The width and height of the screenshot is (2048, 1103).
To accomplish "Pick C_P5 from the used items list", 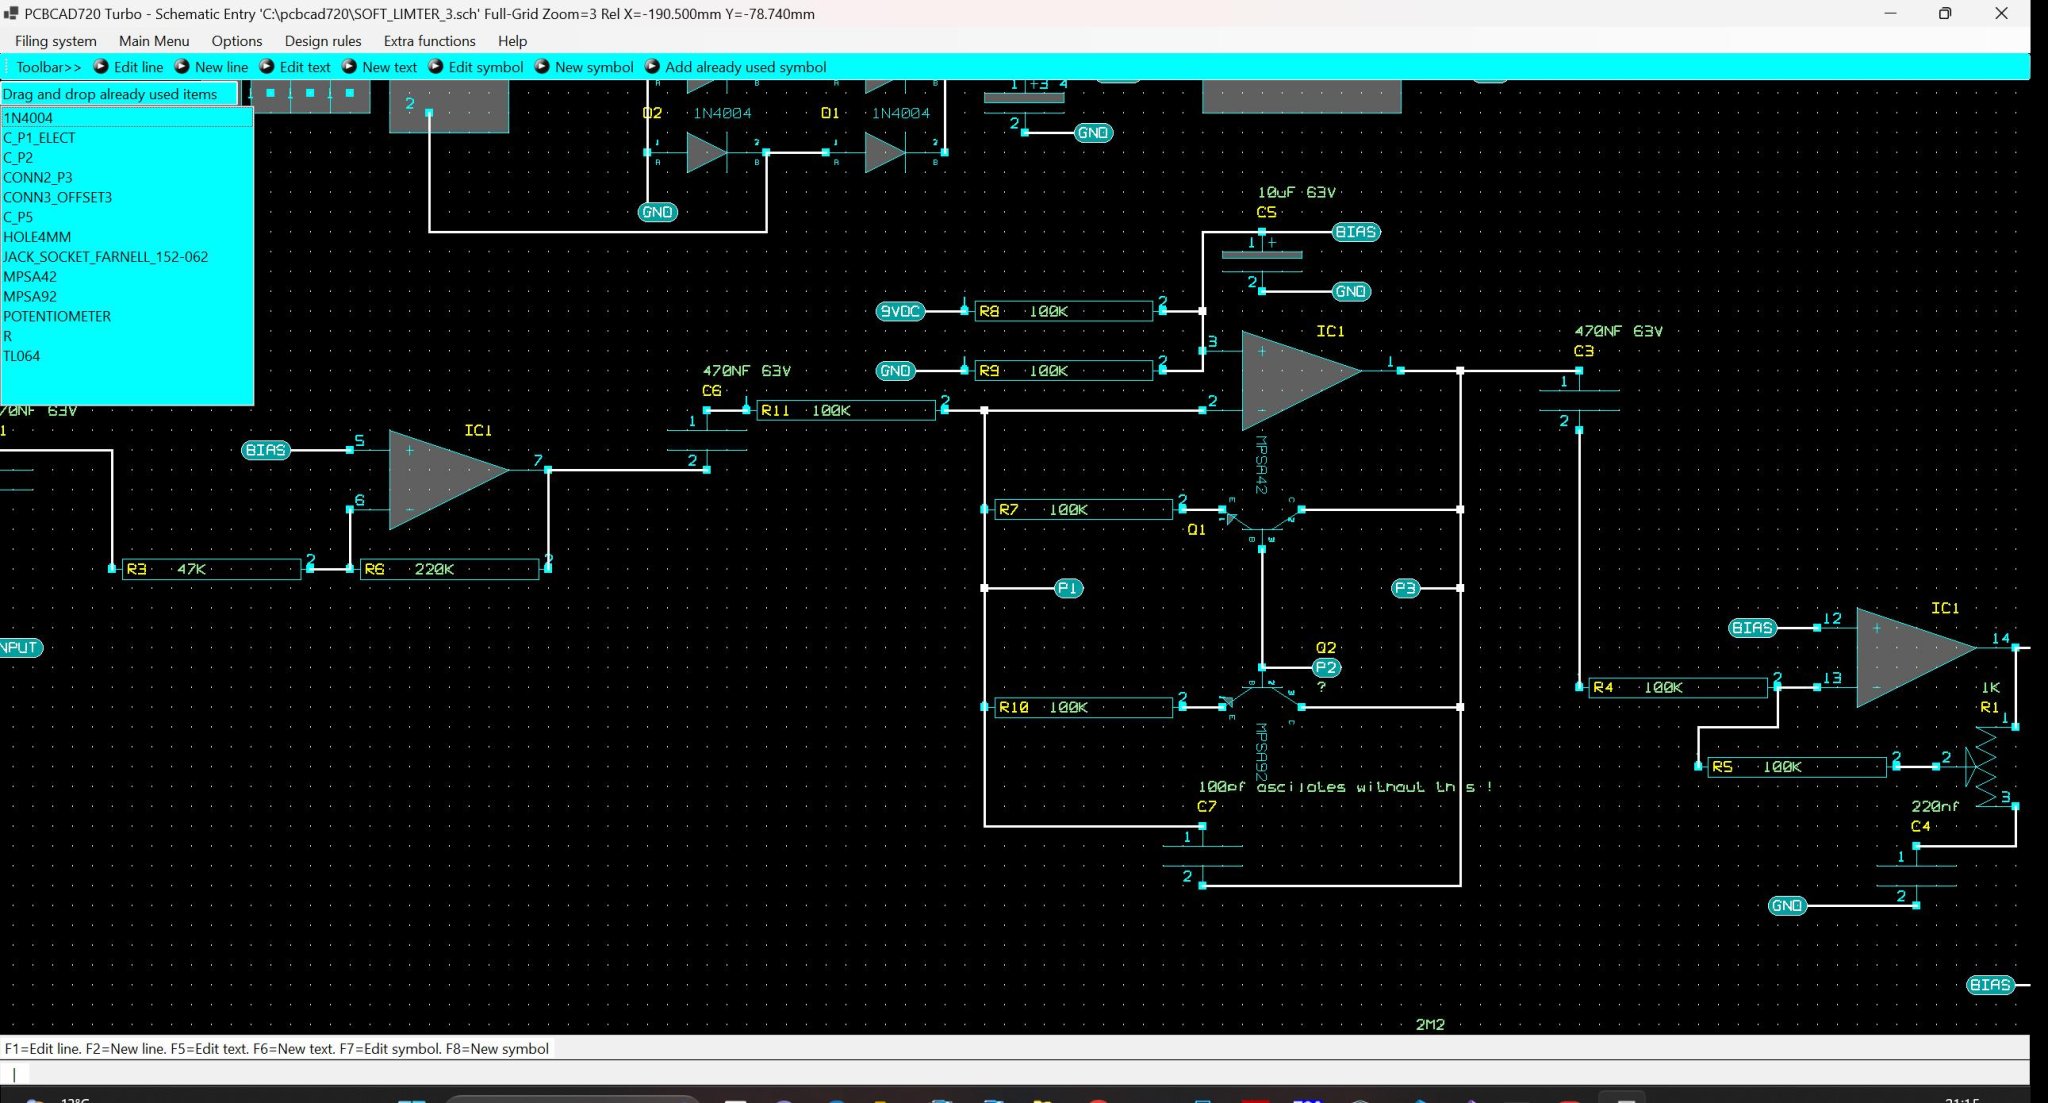I will pyautogui.click(x=127, y=217).
